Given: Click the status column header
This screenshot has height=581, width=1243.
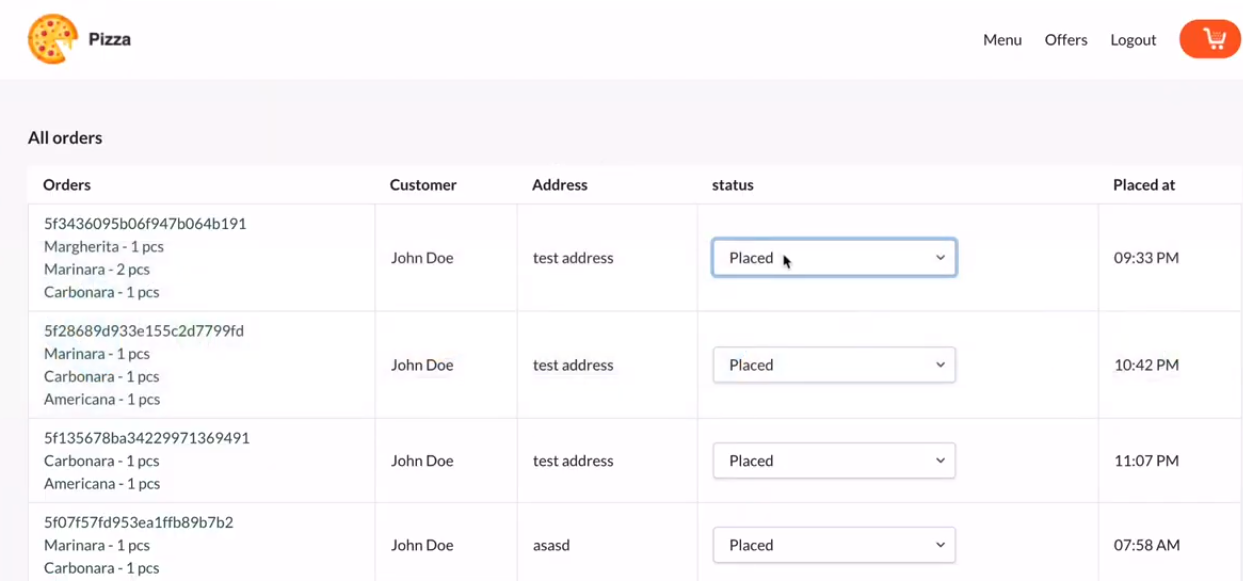Looking at the screenshot, I should pos(733,185).
